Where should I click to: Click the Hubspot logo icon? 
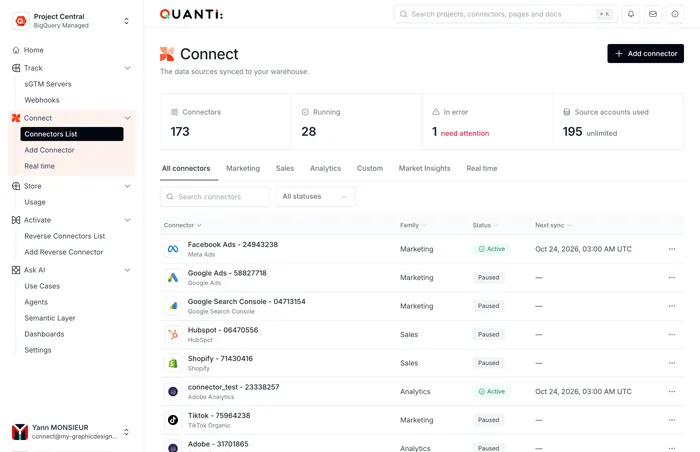(x=173, y=335)
